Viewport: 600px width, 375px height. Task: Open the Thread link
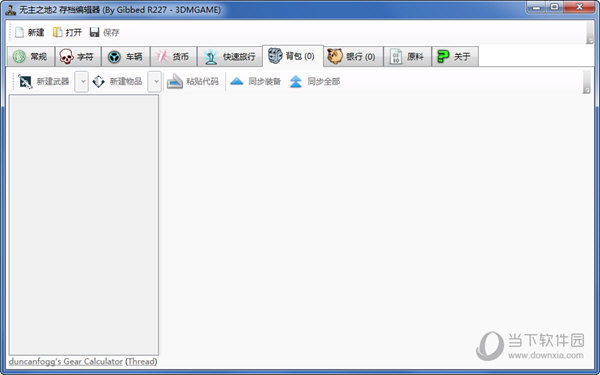pos(141,362)
